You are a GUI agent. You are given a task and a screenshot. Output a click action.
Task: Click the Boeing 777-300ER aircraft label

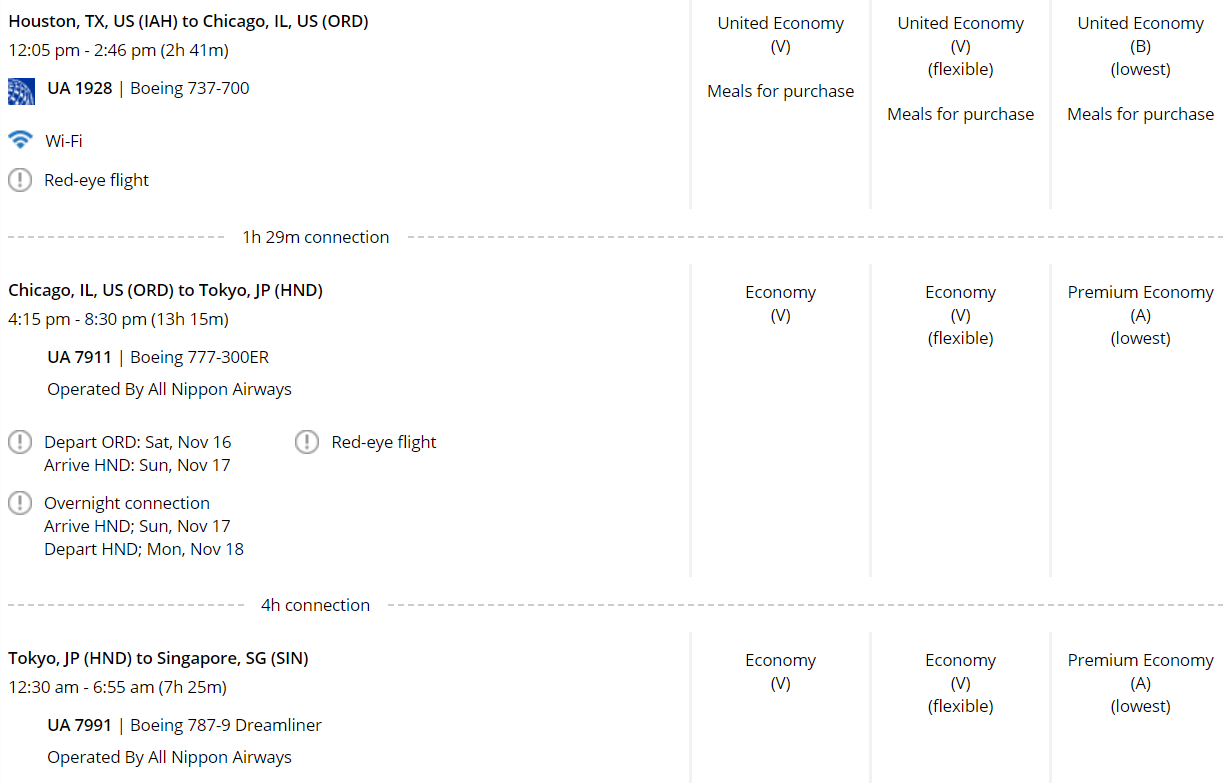pyautogui.click(x=200, y=357)
